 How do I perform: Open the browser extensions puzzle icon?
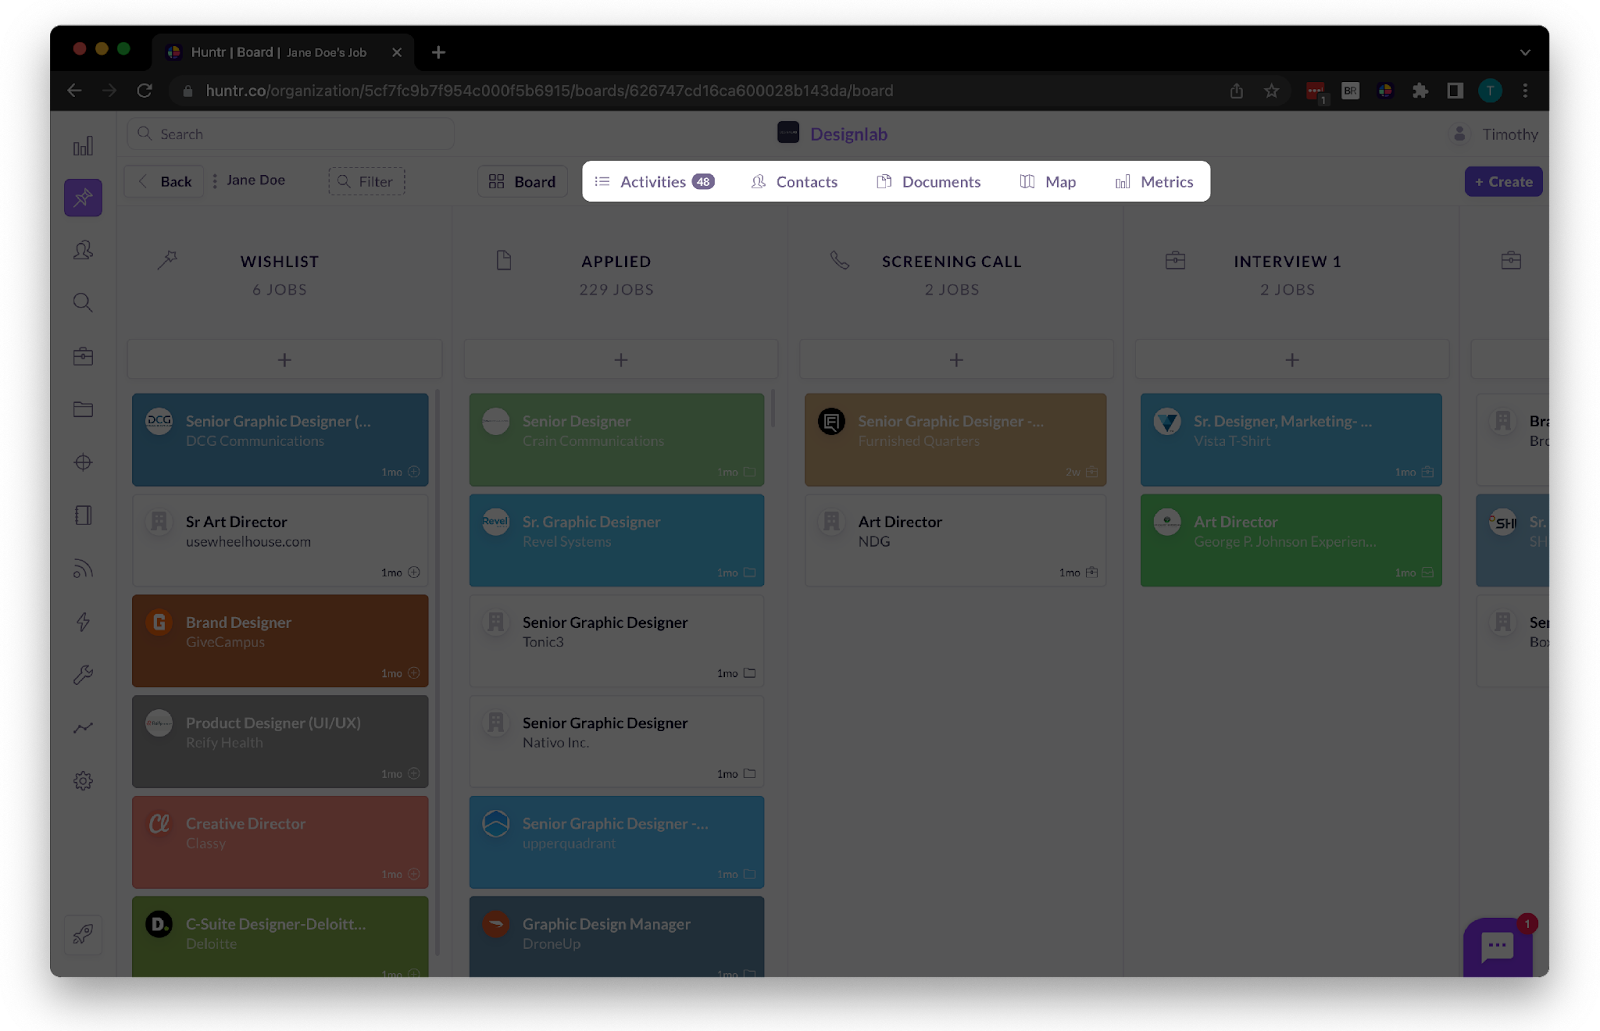(1420, 91)
